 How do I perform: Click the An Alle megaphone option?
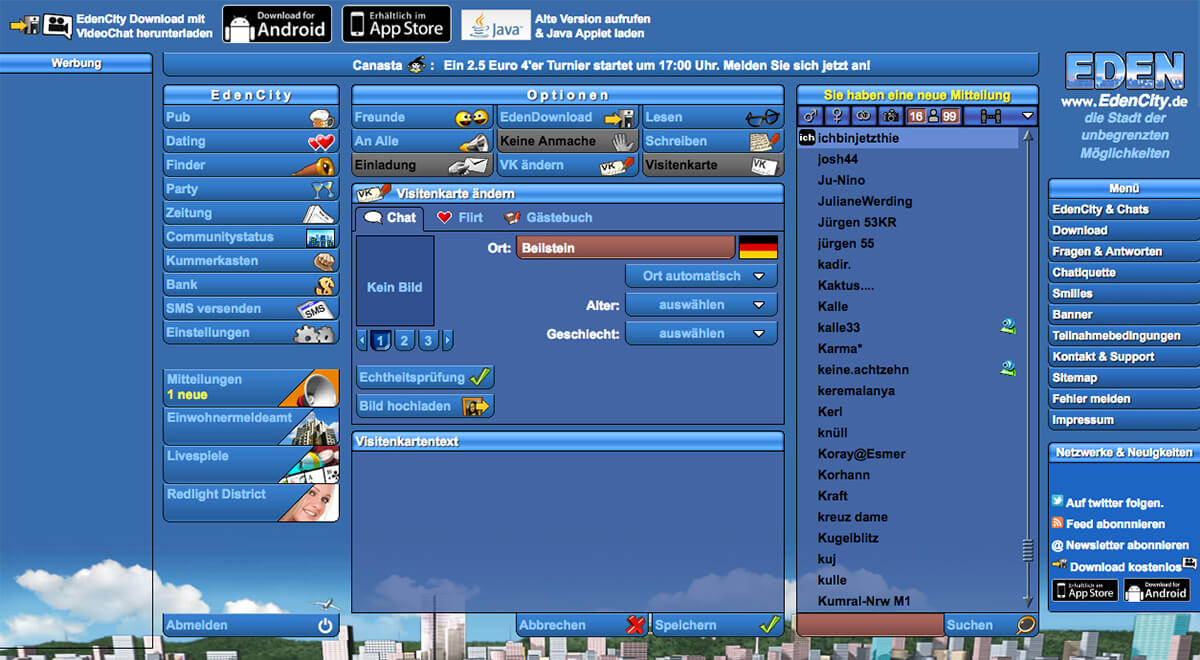pyautogui.click(x=423, y=141)
